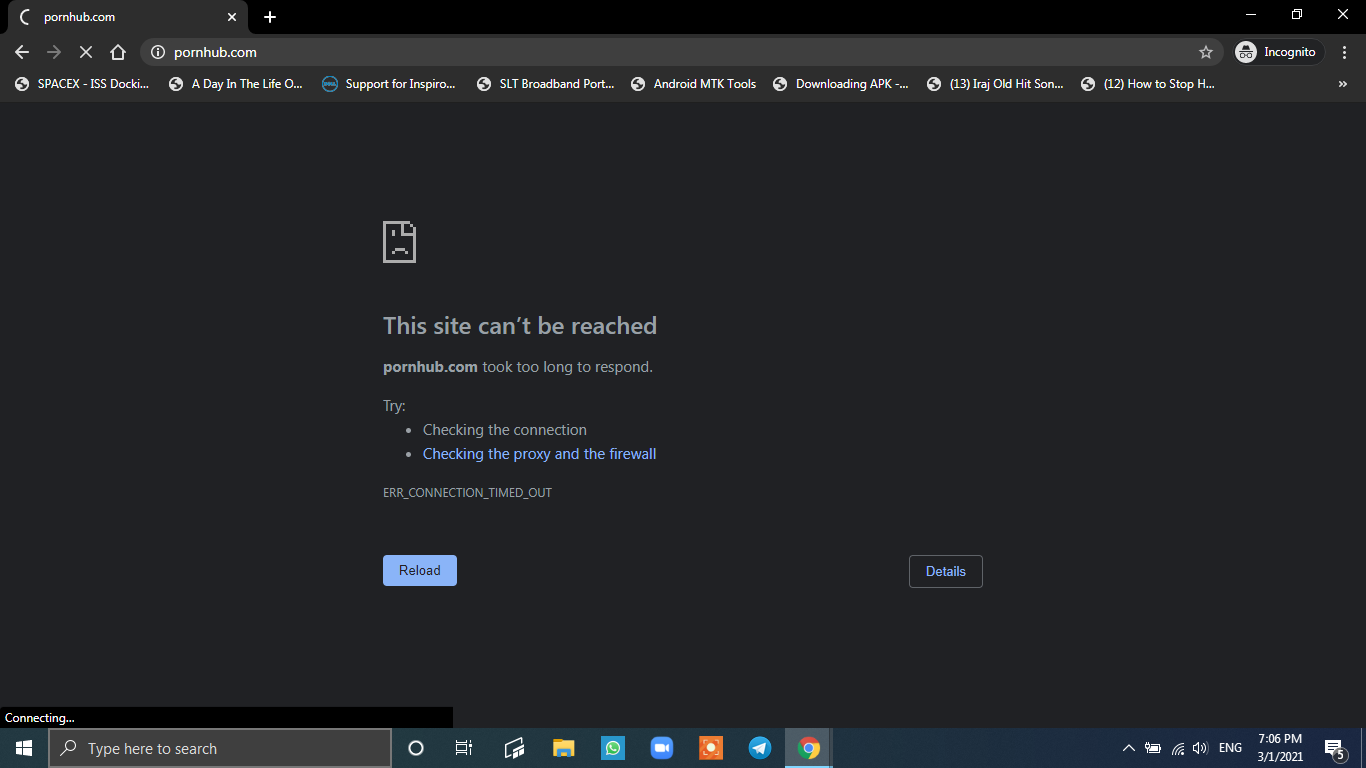The height and width of the screenshot is (768, 1366).
Task: Open the screen-and-windows app icon beside Task View
Action: coord(515,748)
